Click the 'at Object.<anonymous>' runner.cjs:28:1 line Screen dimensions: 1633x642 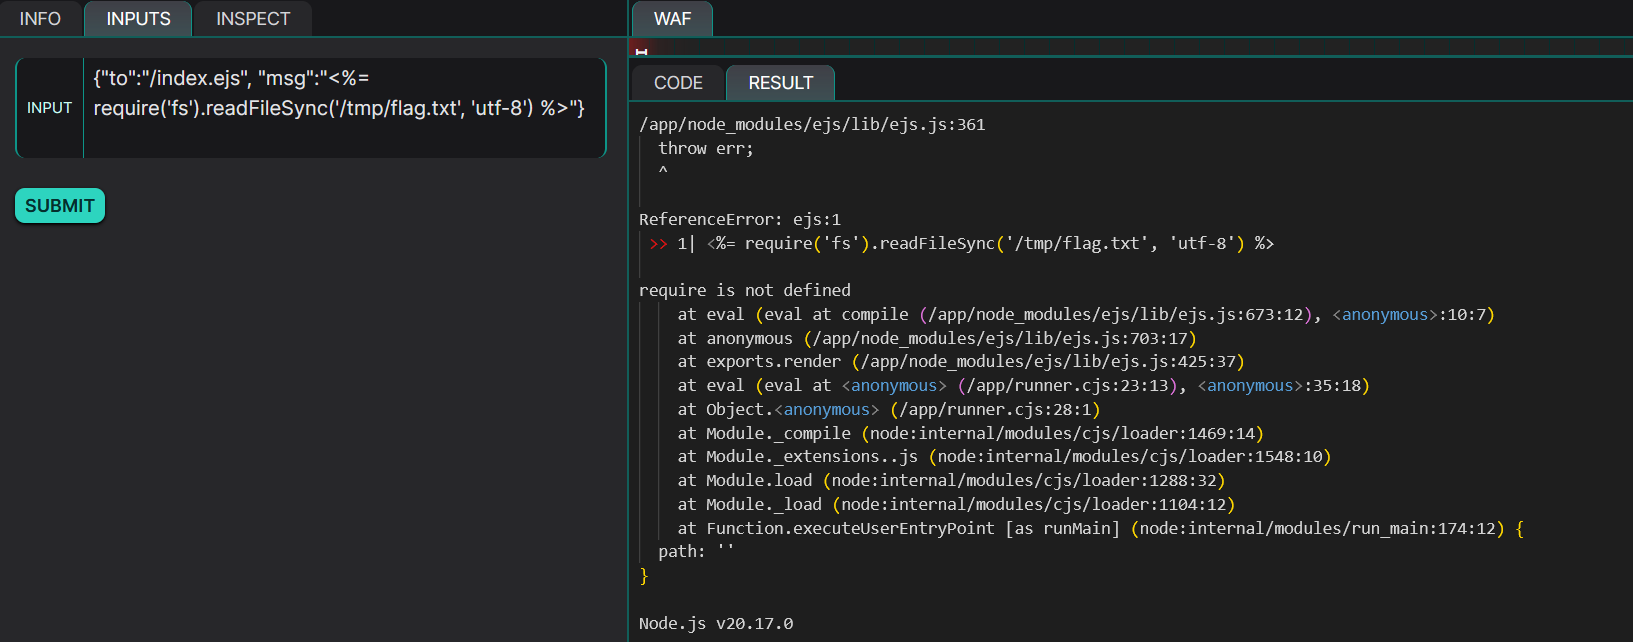[x=889, y=409]
